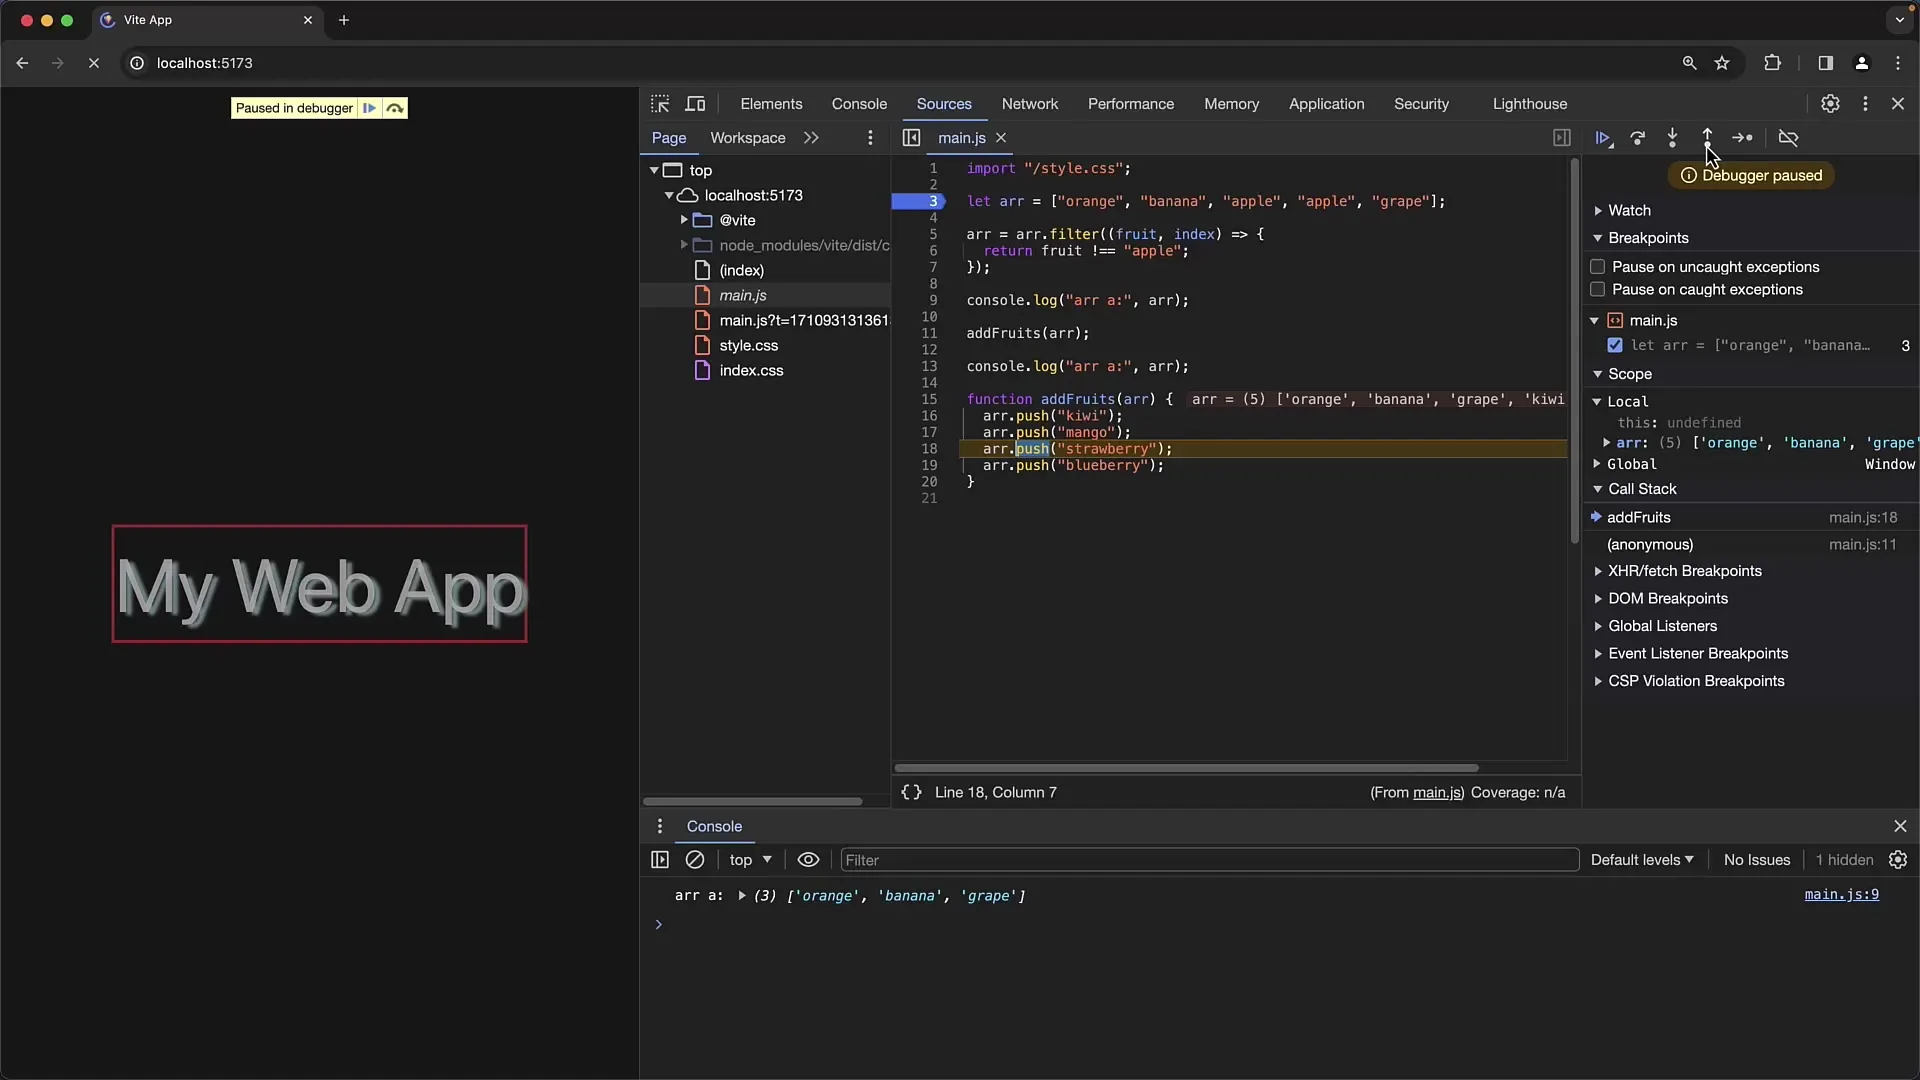Expand CSP Violation Breakpoints section
Image resolution: width=1920 pixels, height=1080 pixels.
[x=1696, y=681]
